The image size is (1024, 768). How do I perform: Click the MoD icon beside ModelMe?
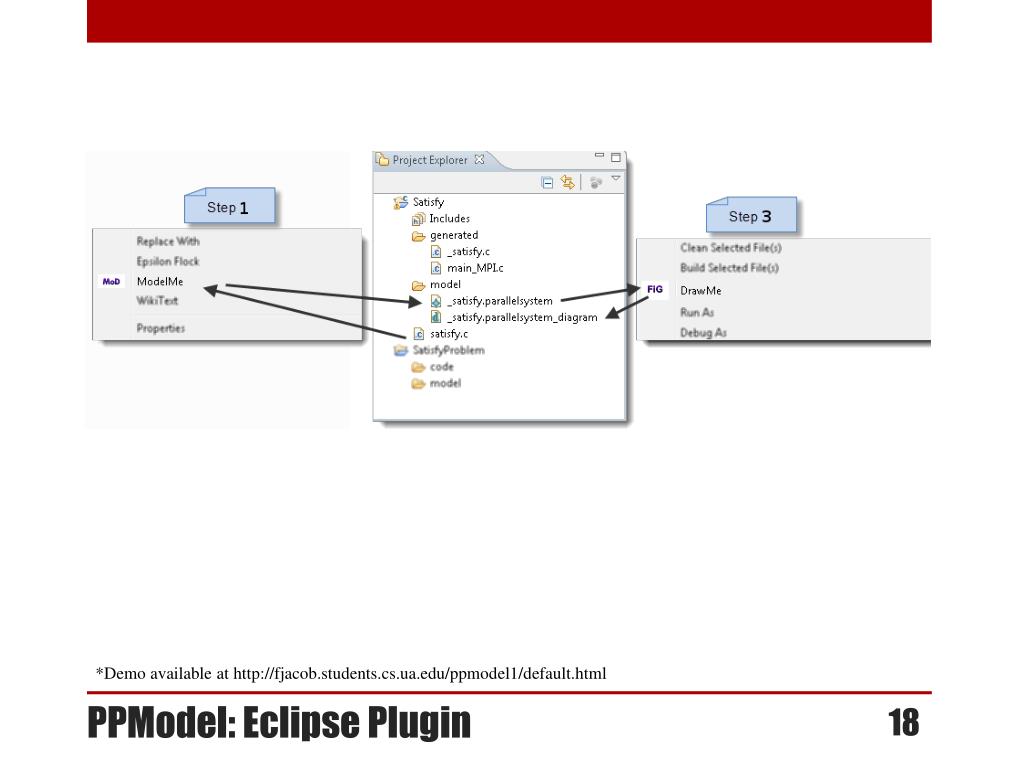[112, 281]
